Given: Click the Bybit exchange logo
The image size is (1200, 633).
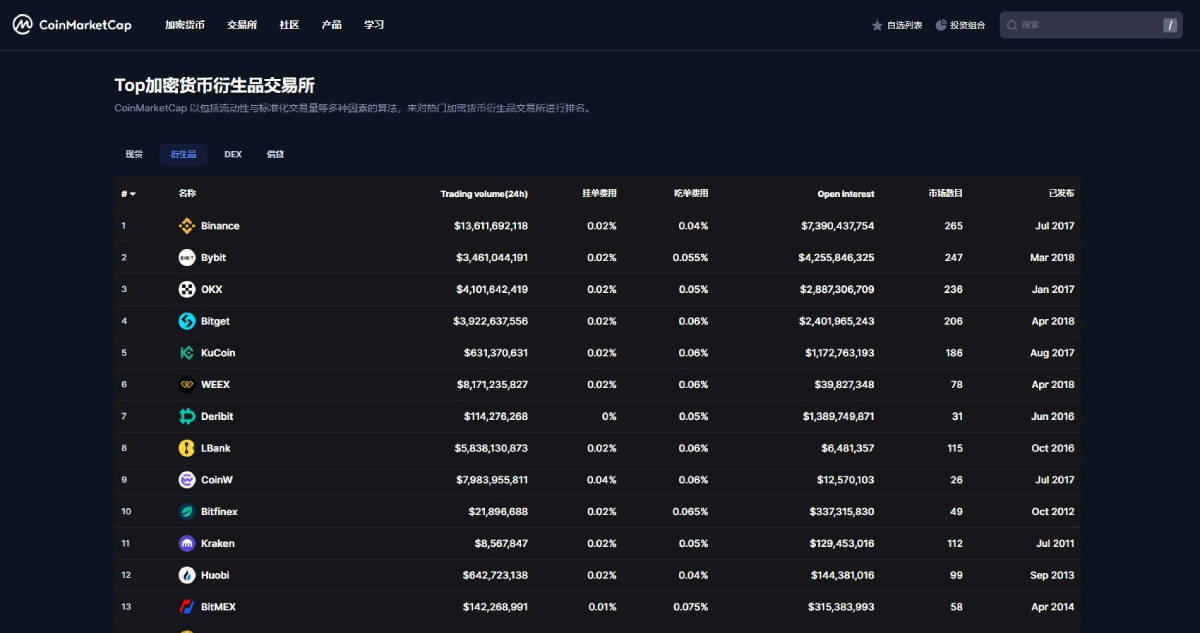Looking at the screenshot, I should (x=186, y=257).
